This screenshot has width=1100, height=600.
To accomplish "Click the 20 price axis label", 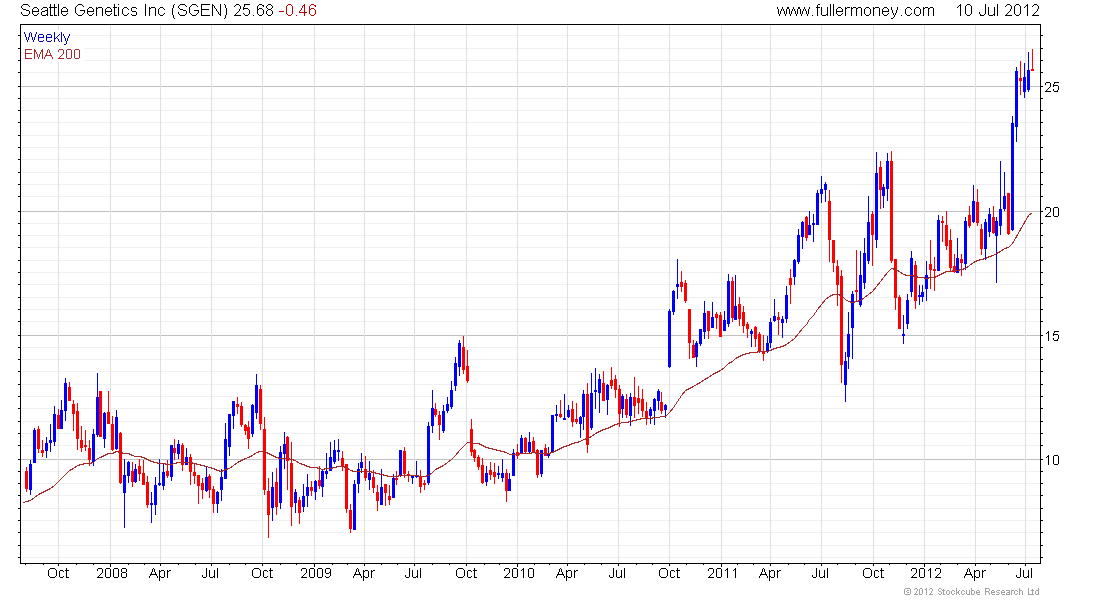I will tap(1052, 212).
